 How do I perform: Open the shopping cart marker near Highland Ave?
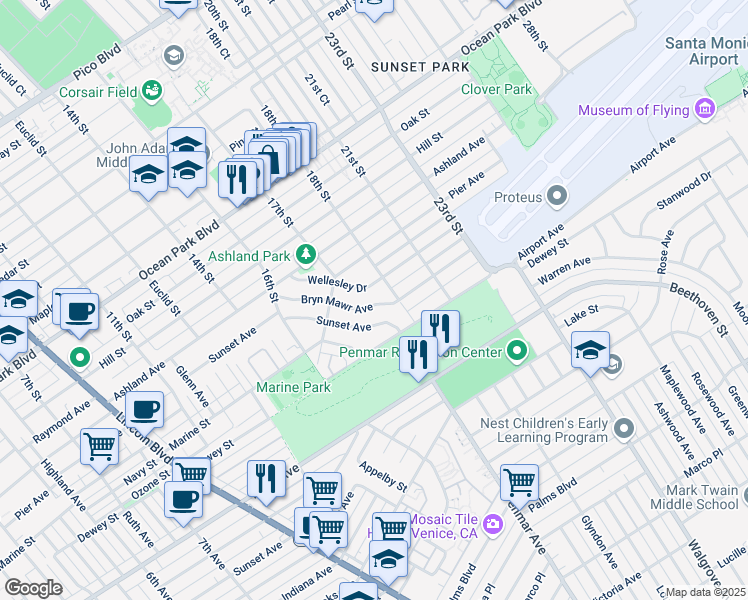(100, 447)
